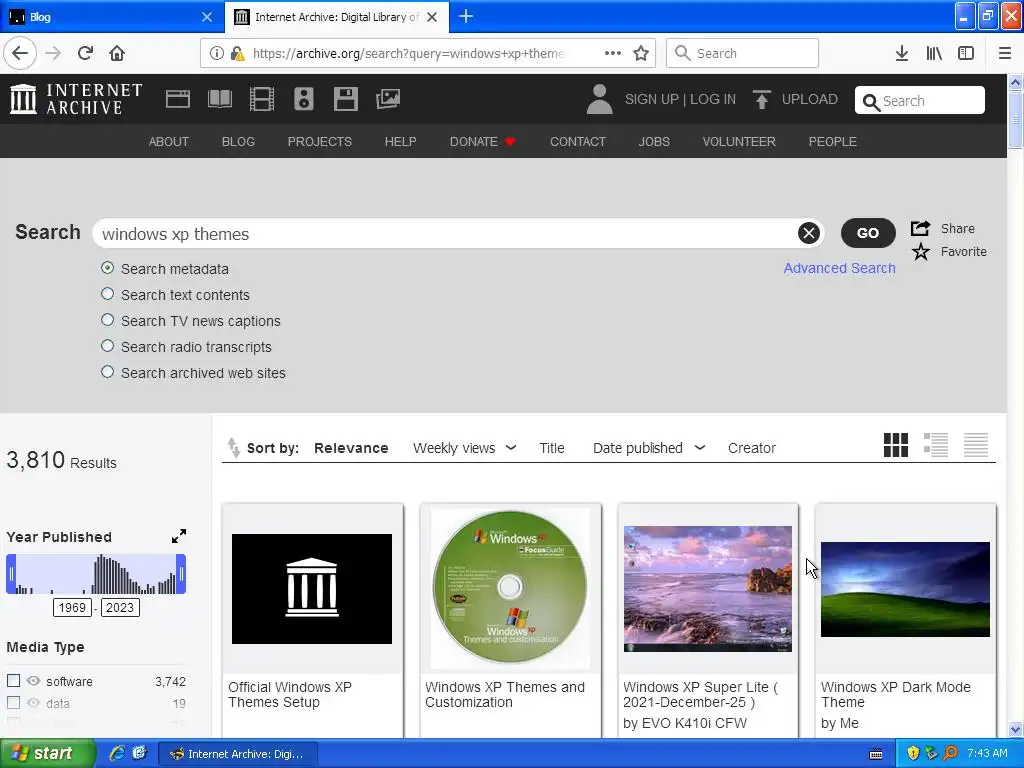Open the Images icon in header
Screen dimensions: 1024x768
388,99
